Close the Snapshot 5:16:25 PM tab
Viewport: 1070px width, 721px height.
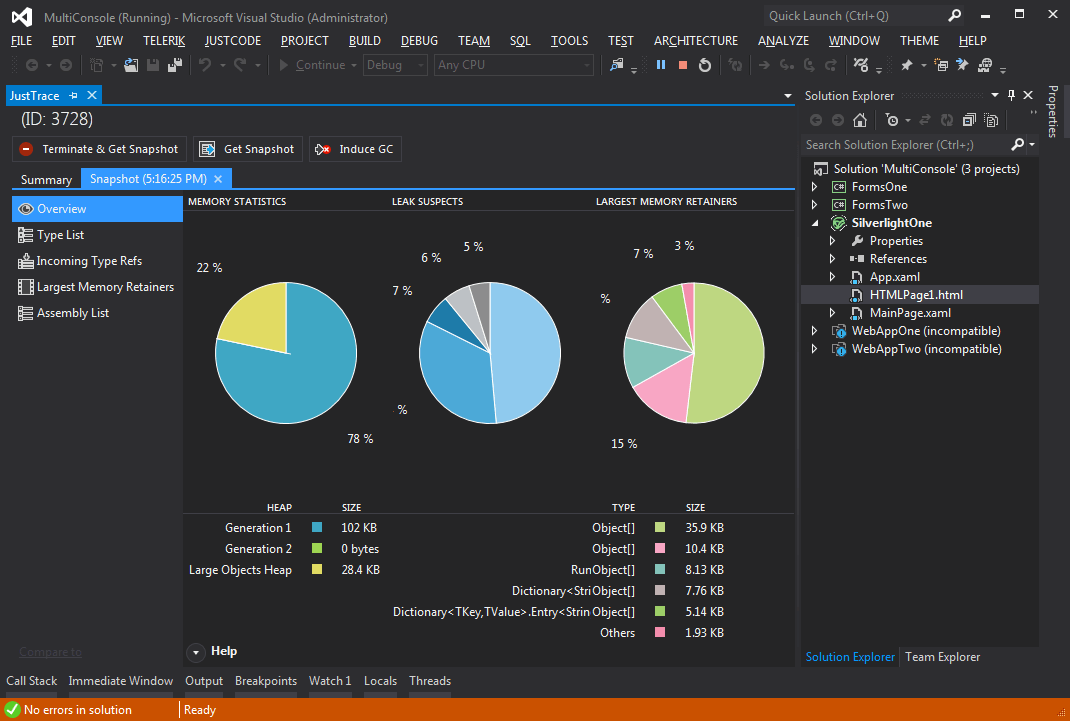(x=218, y=179)
